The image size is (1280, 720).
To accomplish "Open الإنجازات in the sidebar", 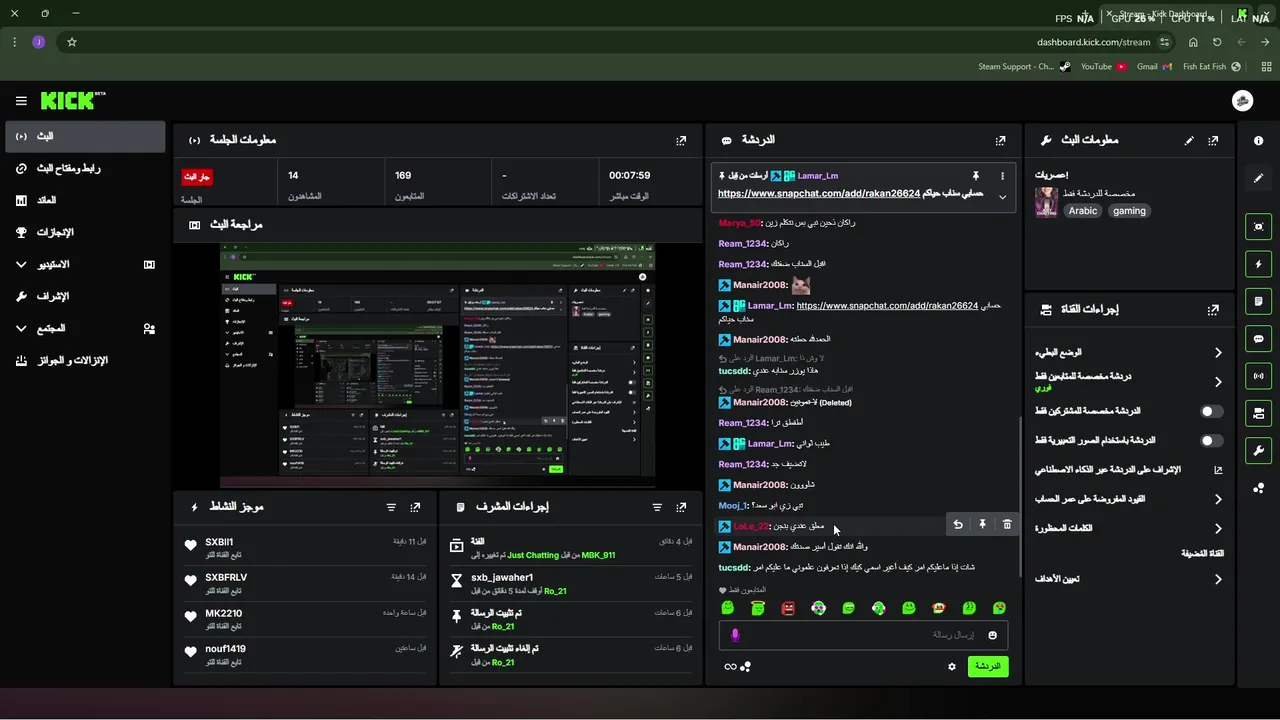I will (85, 232).
